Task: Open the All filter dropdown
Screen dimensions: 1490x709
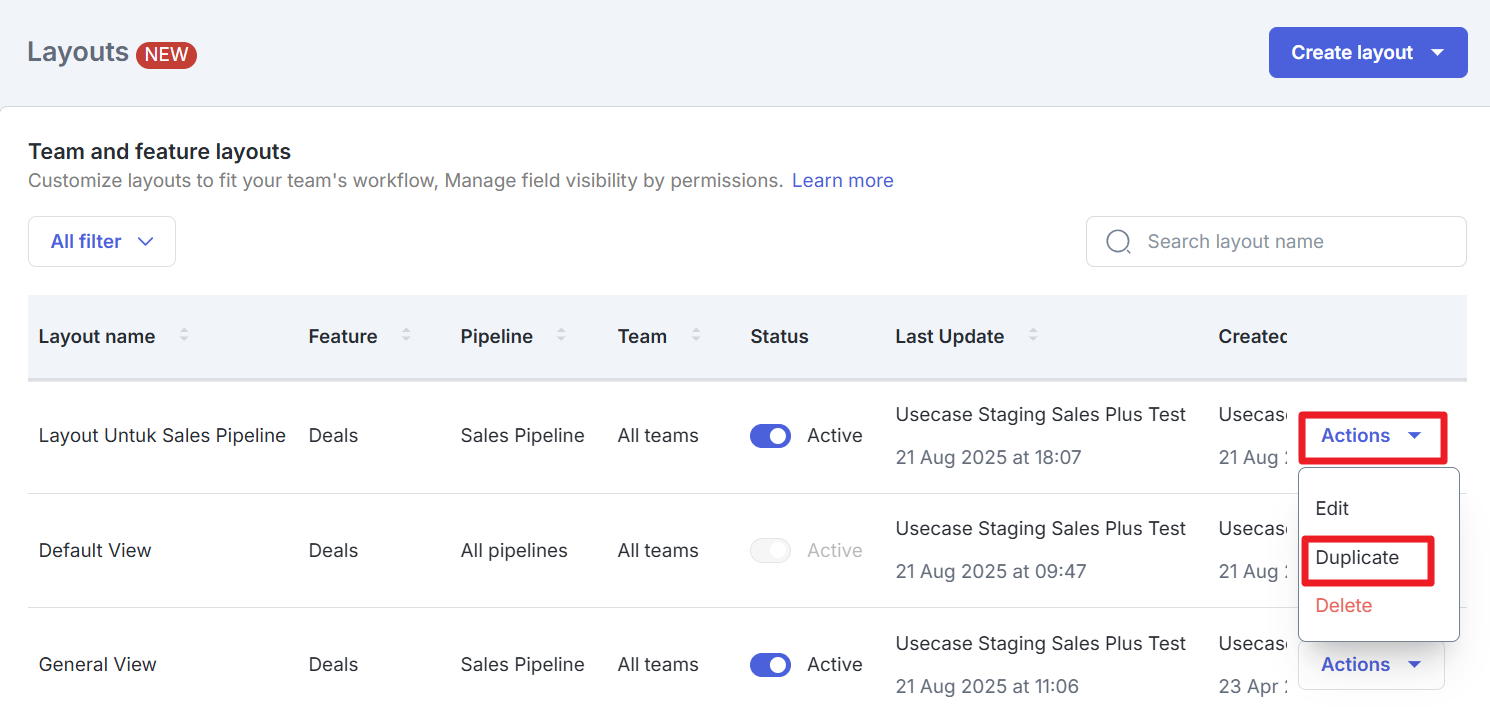Action: coord(102,242)
